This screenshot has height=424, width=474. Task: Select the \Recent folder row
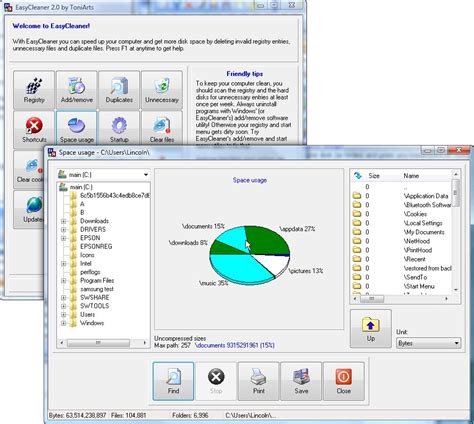point(402,259)
